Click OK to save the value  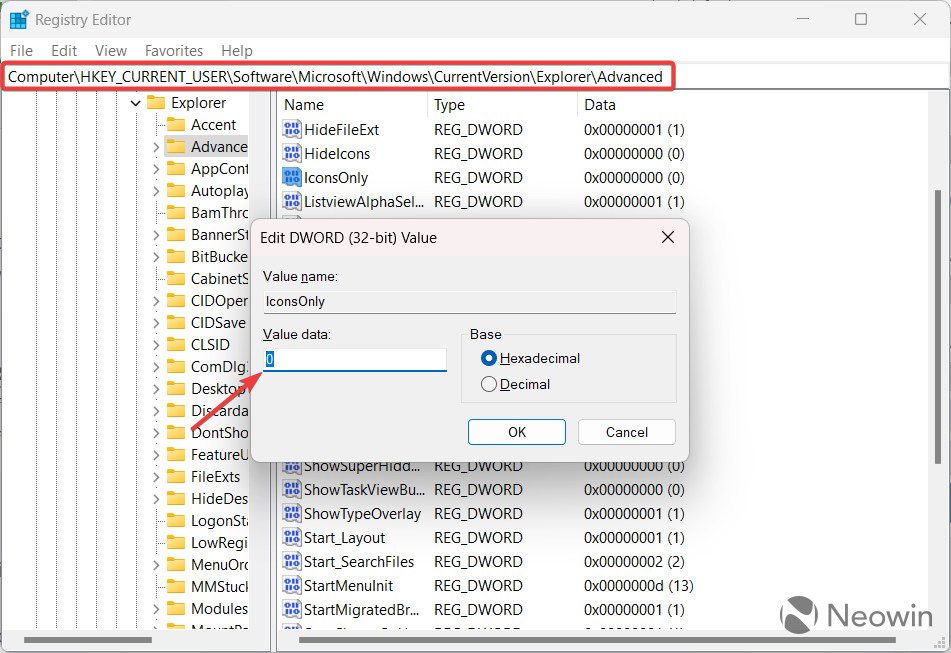tap(516, 432)
